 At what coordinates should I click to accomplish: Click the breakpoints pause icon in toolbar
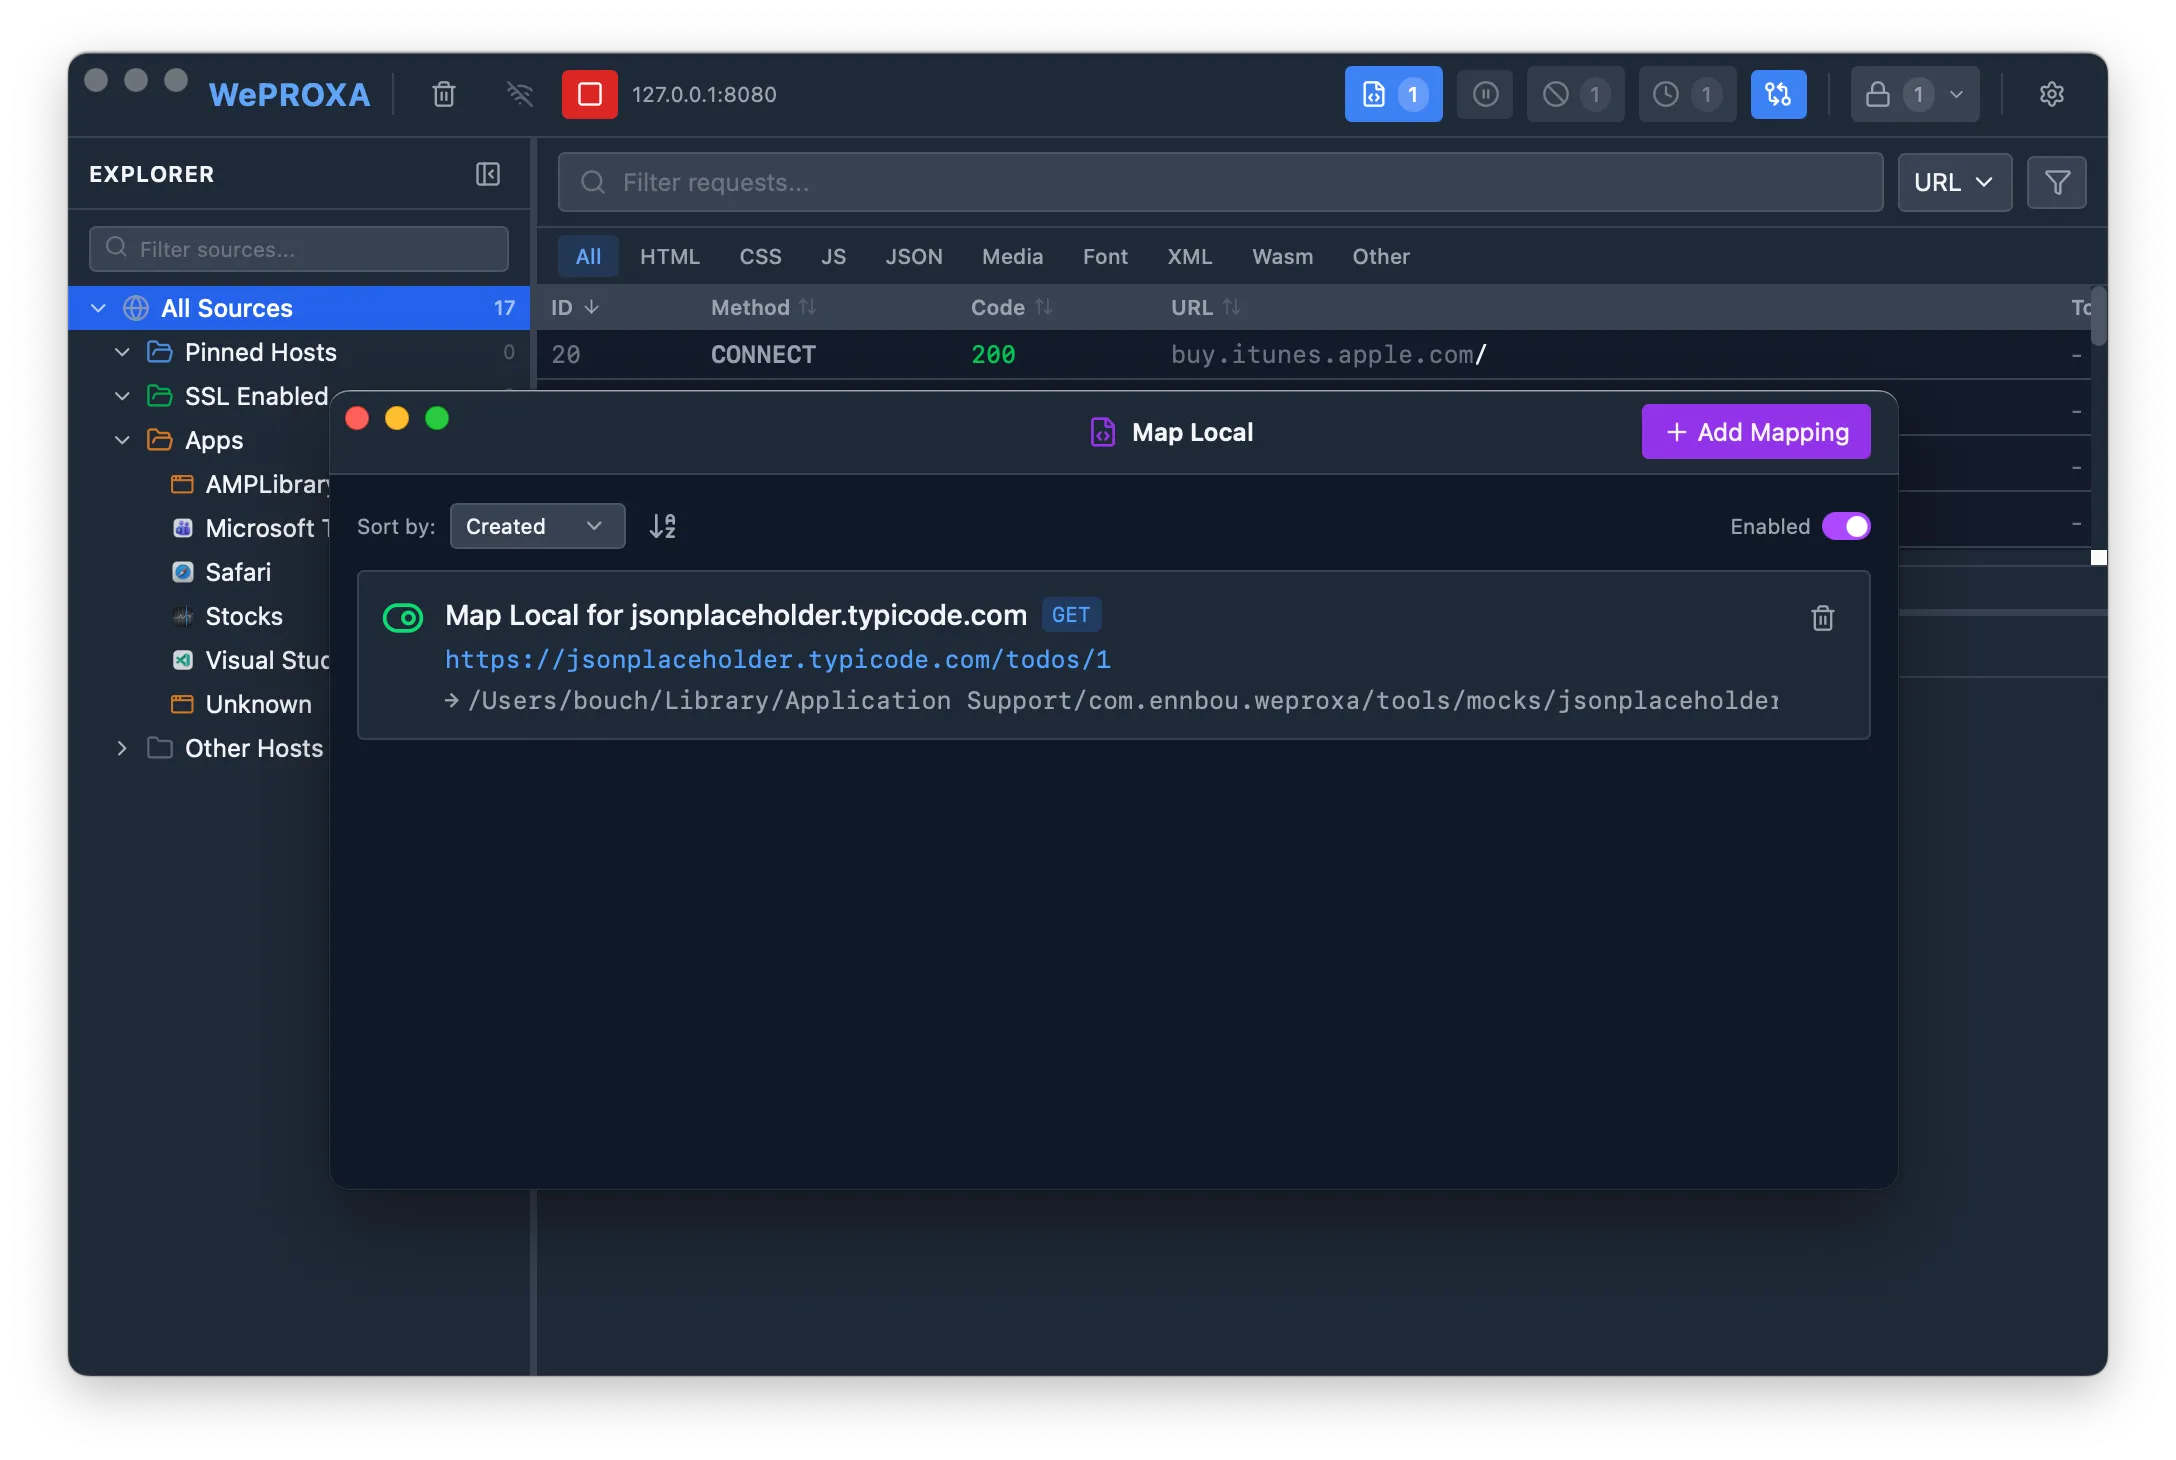pos(1485,94)
